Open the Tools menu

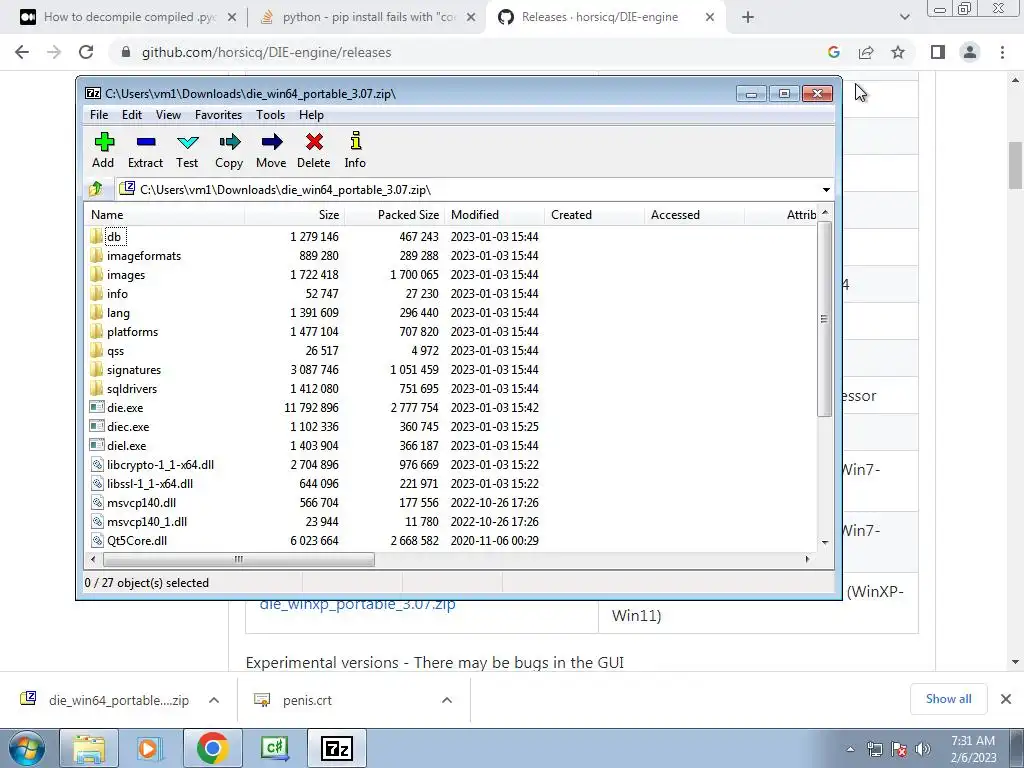(x=270, y=115)
